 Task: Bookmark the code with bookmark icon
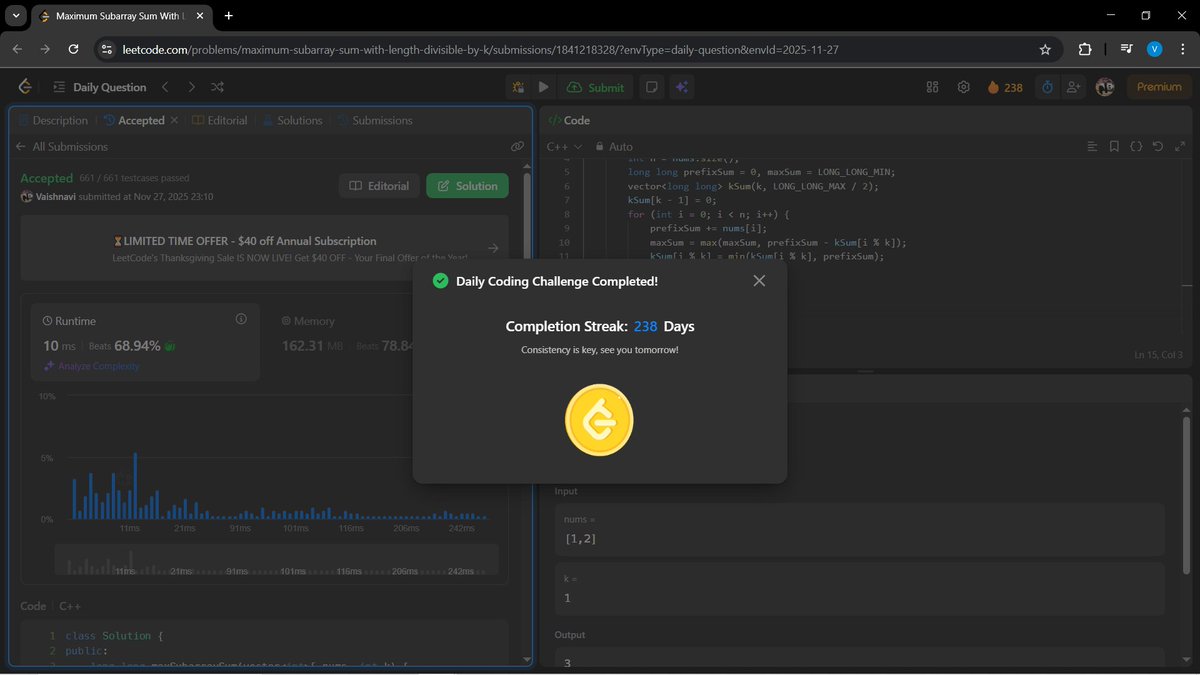pos(1114,146)
